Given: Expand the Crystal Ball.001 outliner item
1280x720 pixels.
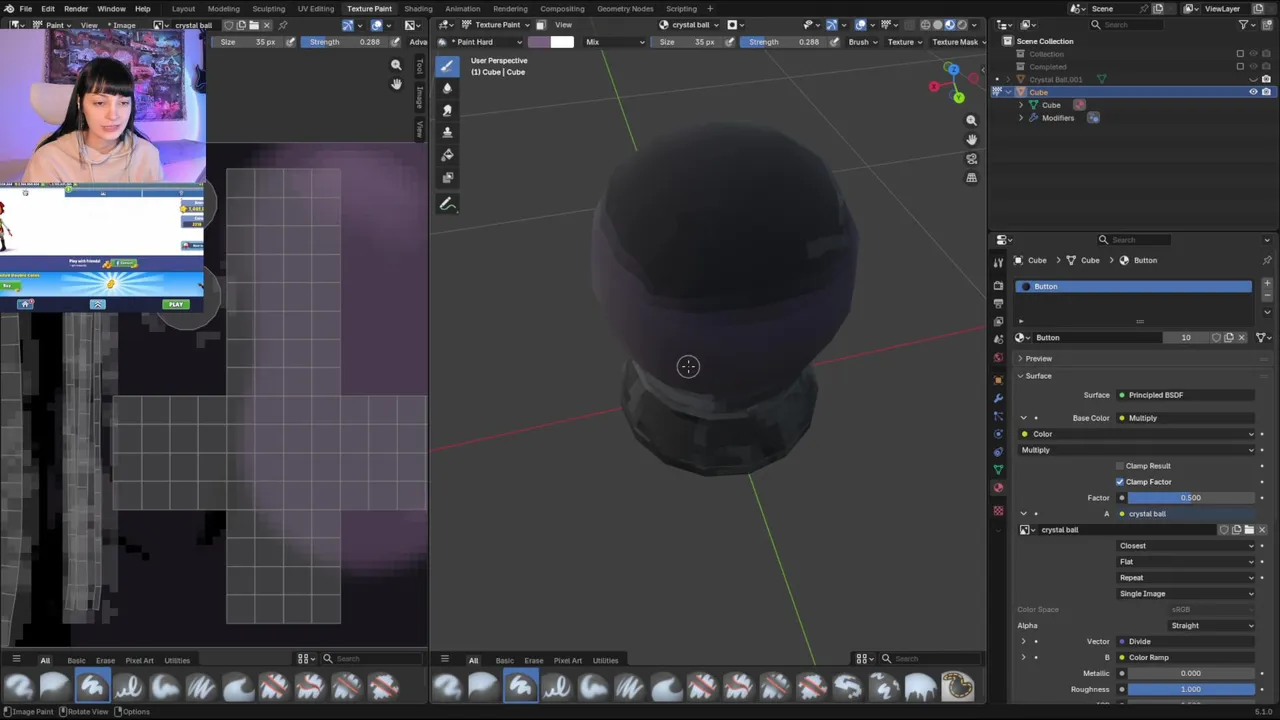Looking at the screenshot, I should [x=1009, y=79].
